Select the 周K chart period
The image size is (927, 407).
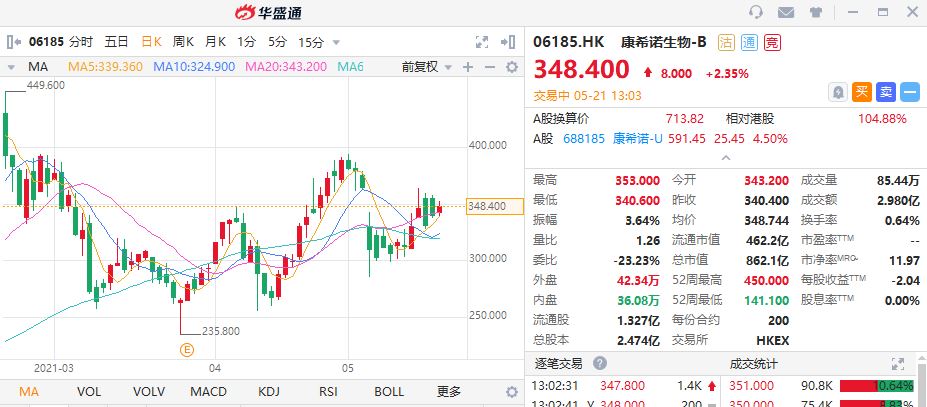(x=183, y=42)
